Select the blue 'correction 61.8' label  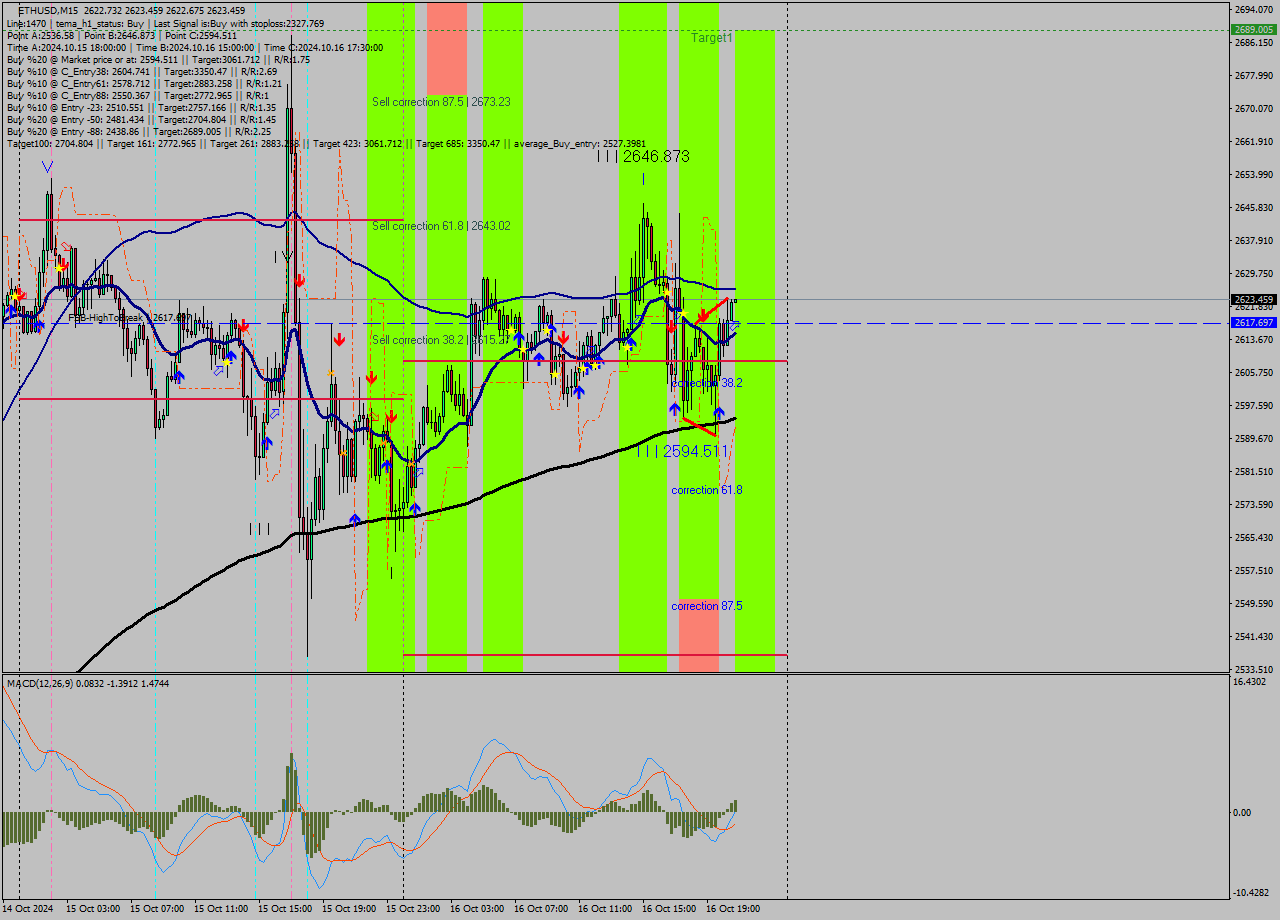click(707, 490)
